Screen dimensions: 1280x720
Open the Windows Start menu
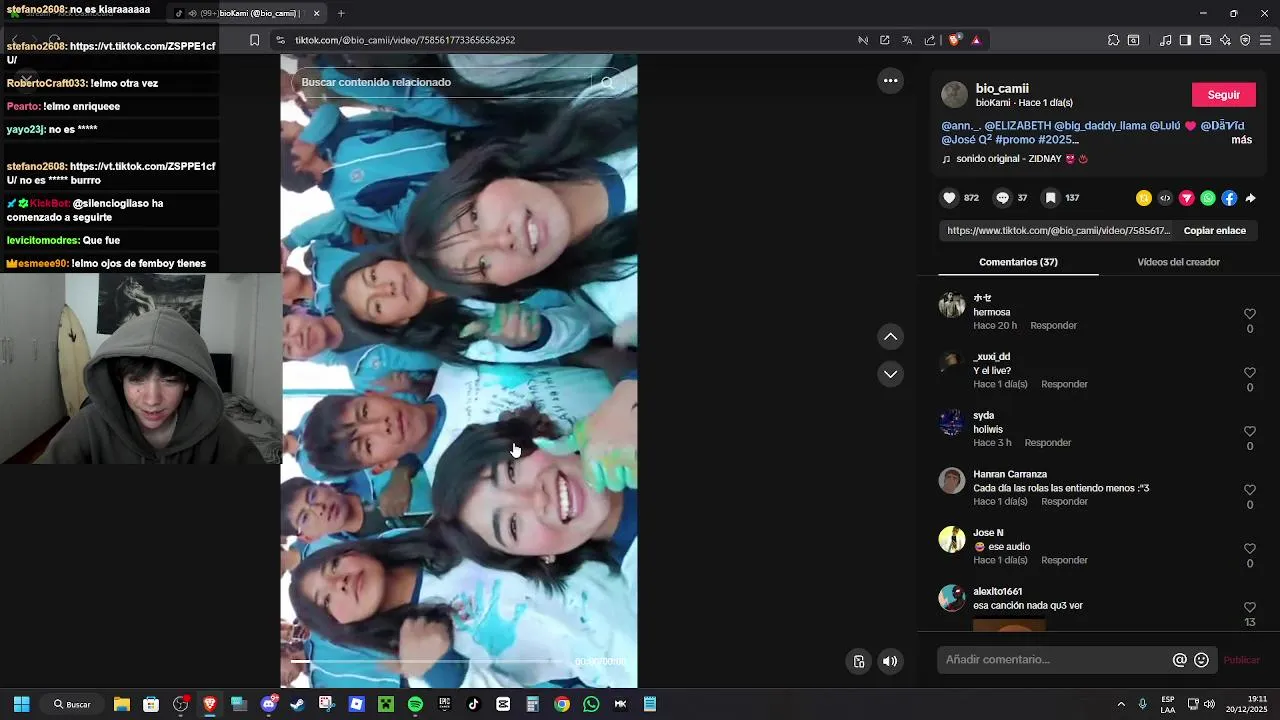(x=21, y=704)
